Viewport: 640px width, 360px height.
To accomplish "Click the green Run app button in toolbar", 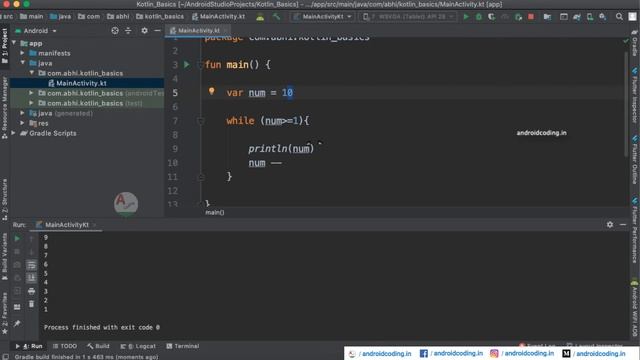I will [466, 17].
